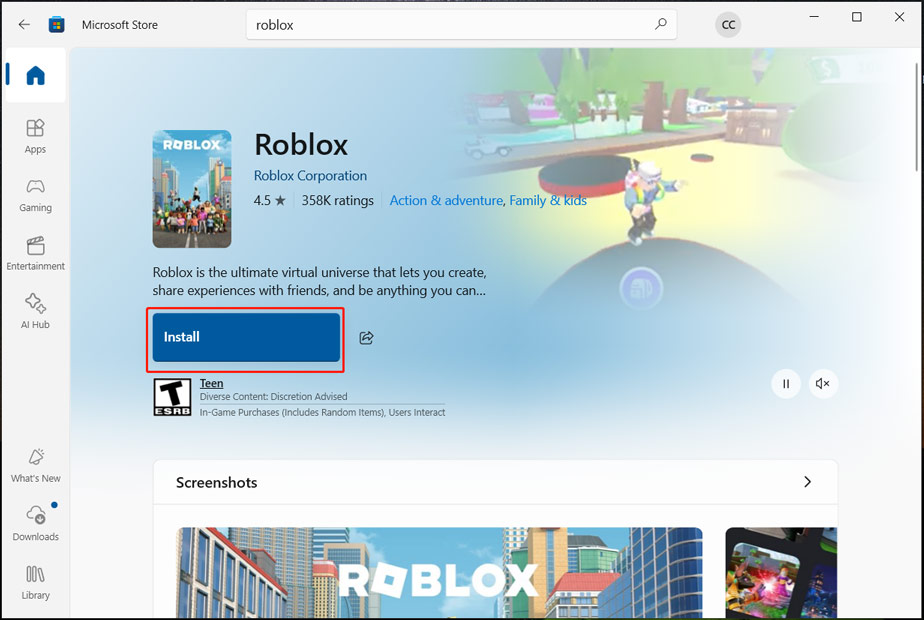Open the CC profile account button
The width and height of the screenshot is (924, 620).
point(728,25)
